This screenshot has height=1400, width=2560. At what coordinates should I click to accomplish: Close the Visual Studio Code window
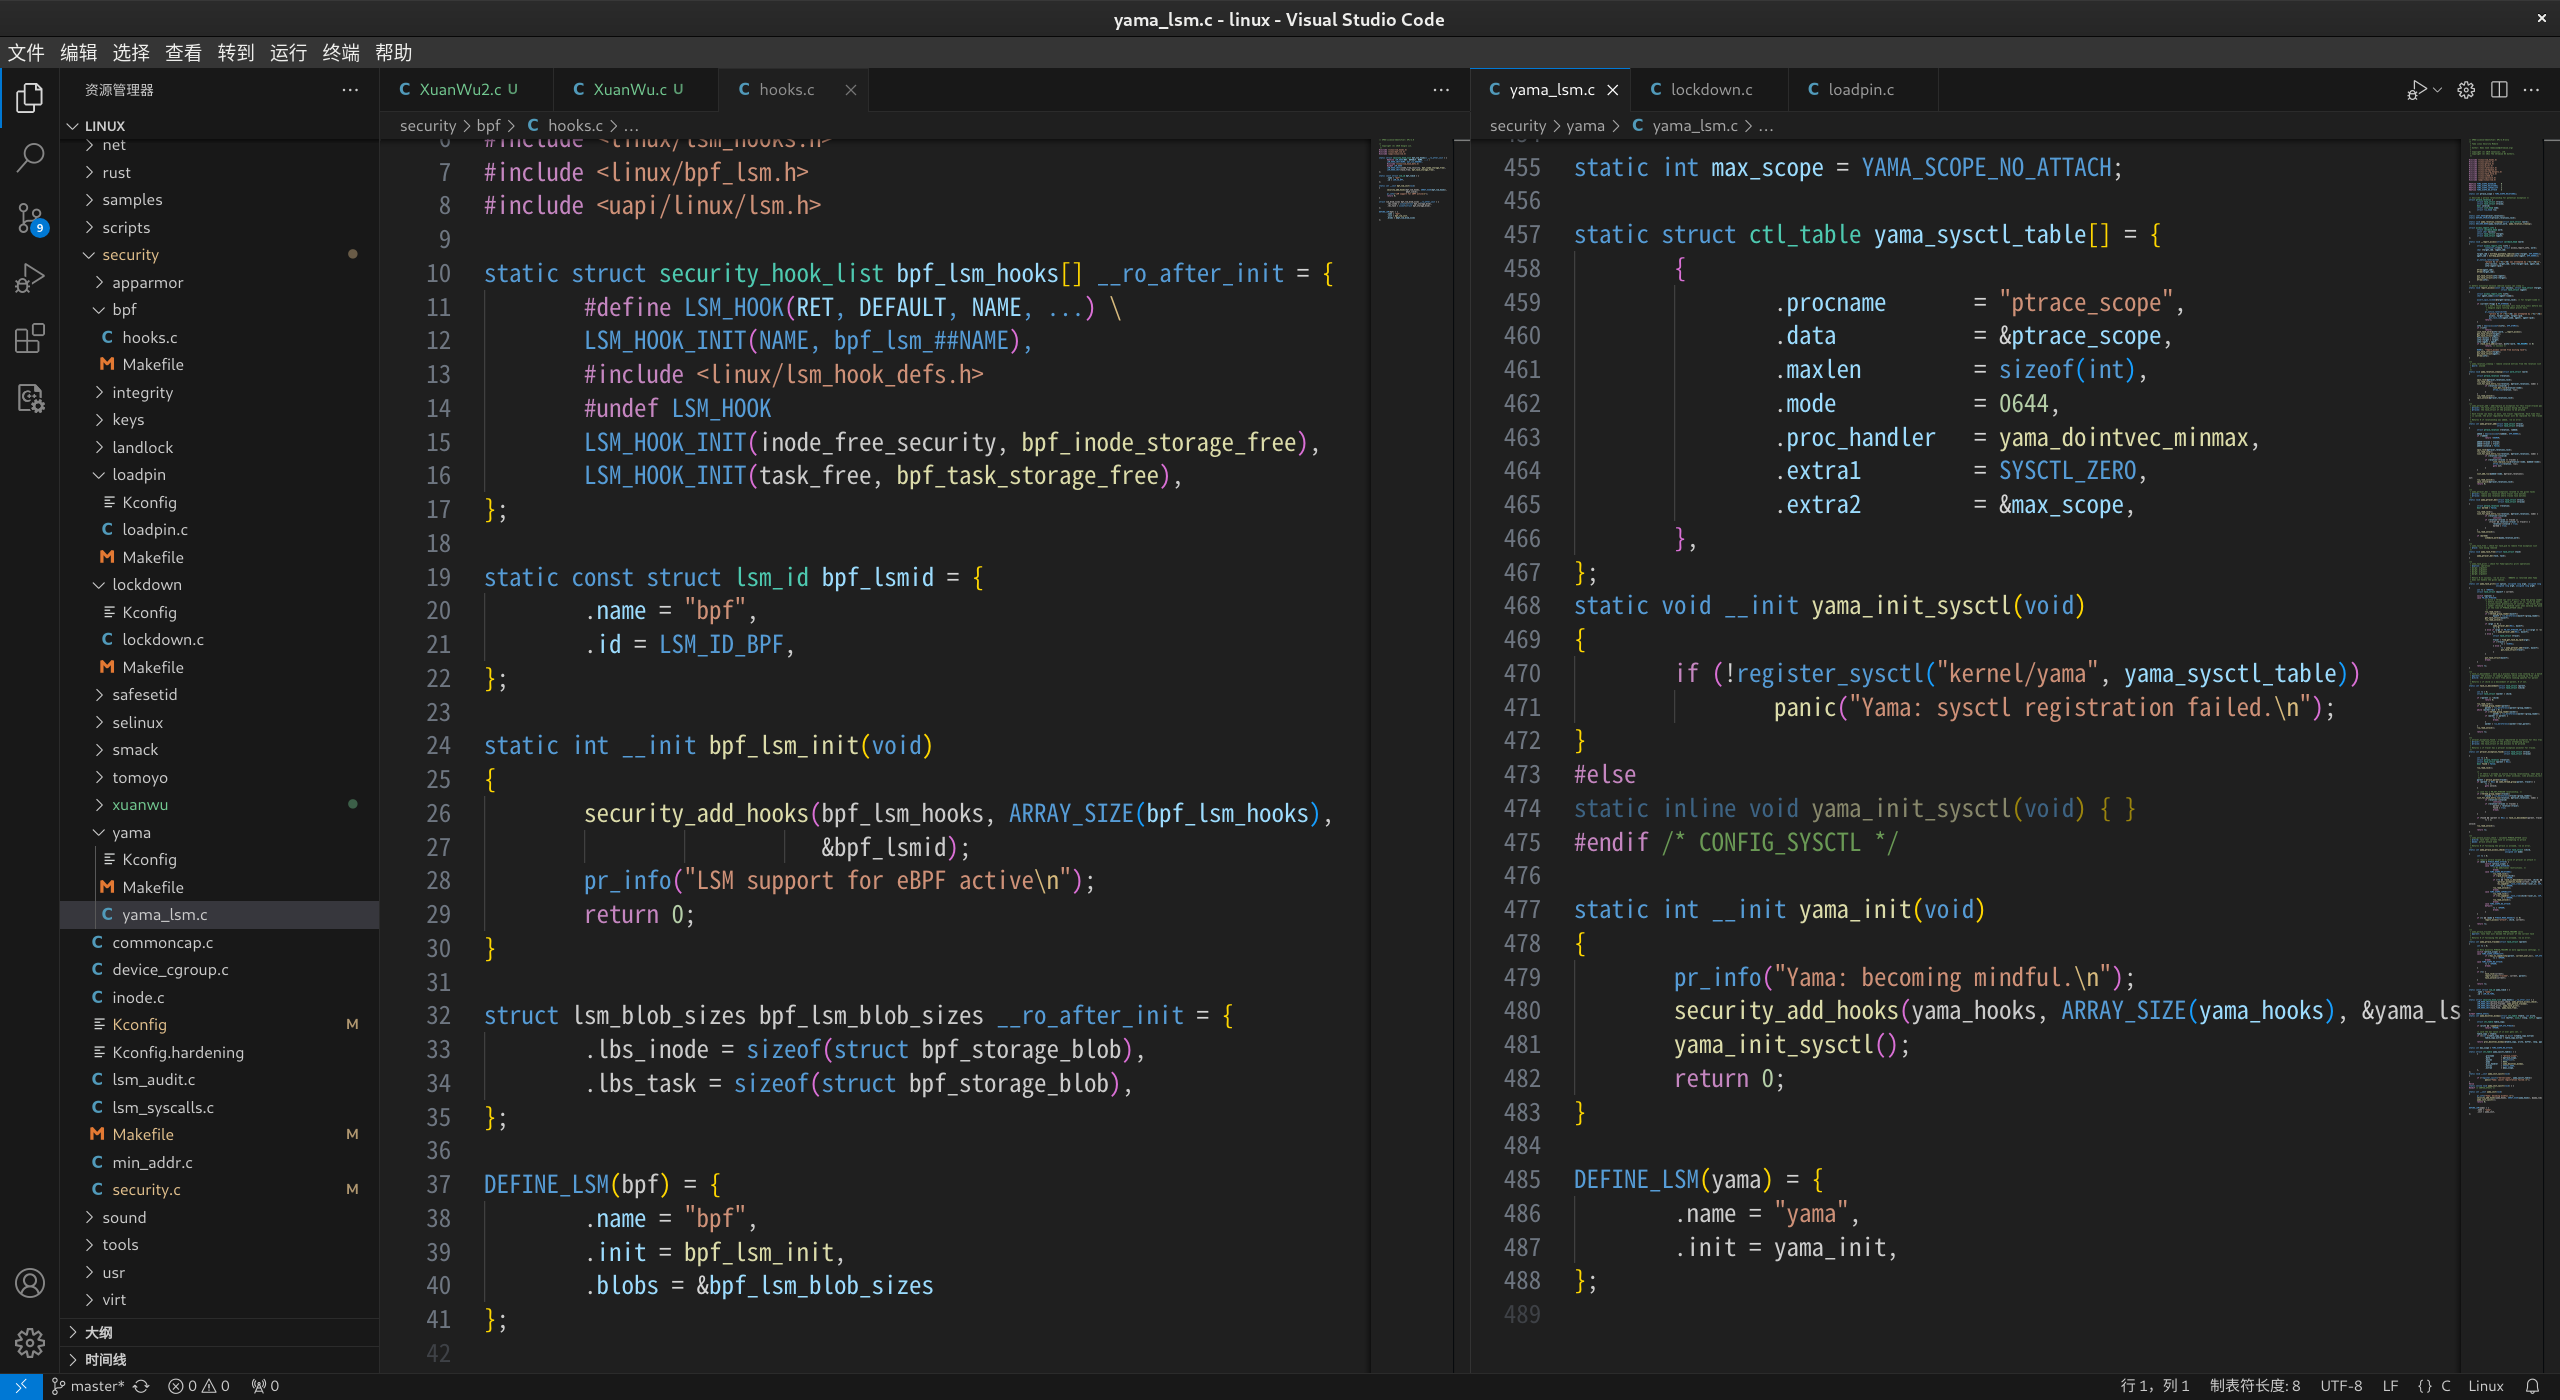(x=2541, y=18)
